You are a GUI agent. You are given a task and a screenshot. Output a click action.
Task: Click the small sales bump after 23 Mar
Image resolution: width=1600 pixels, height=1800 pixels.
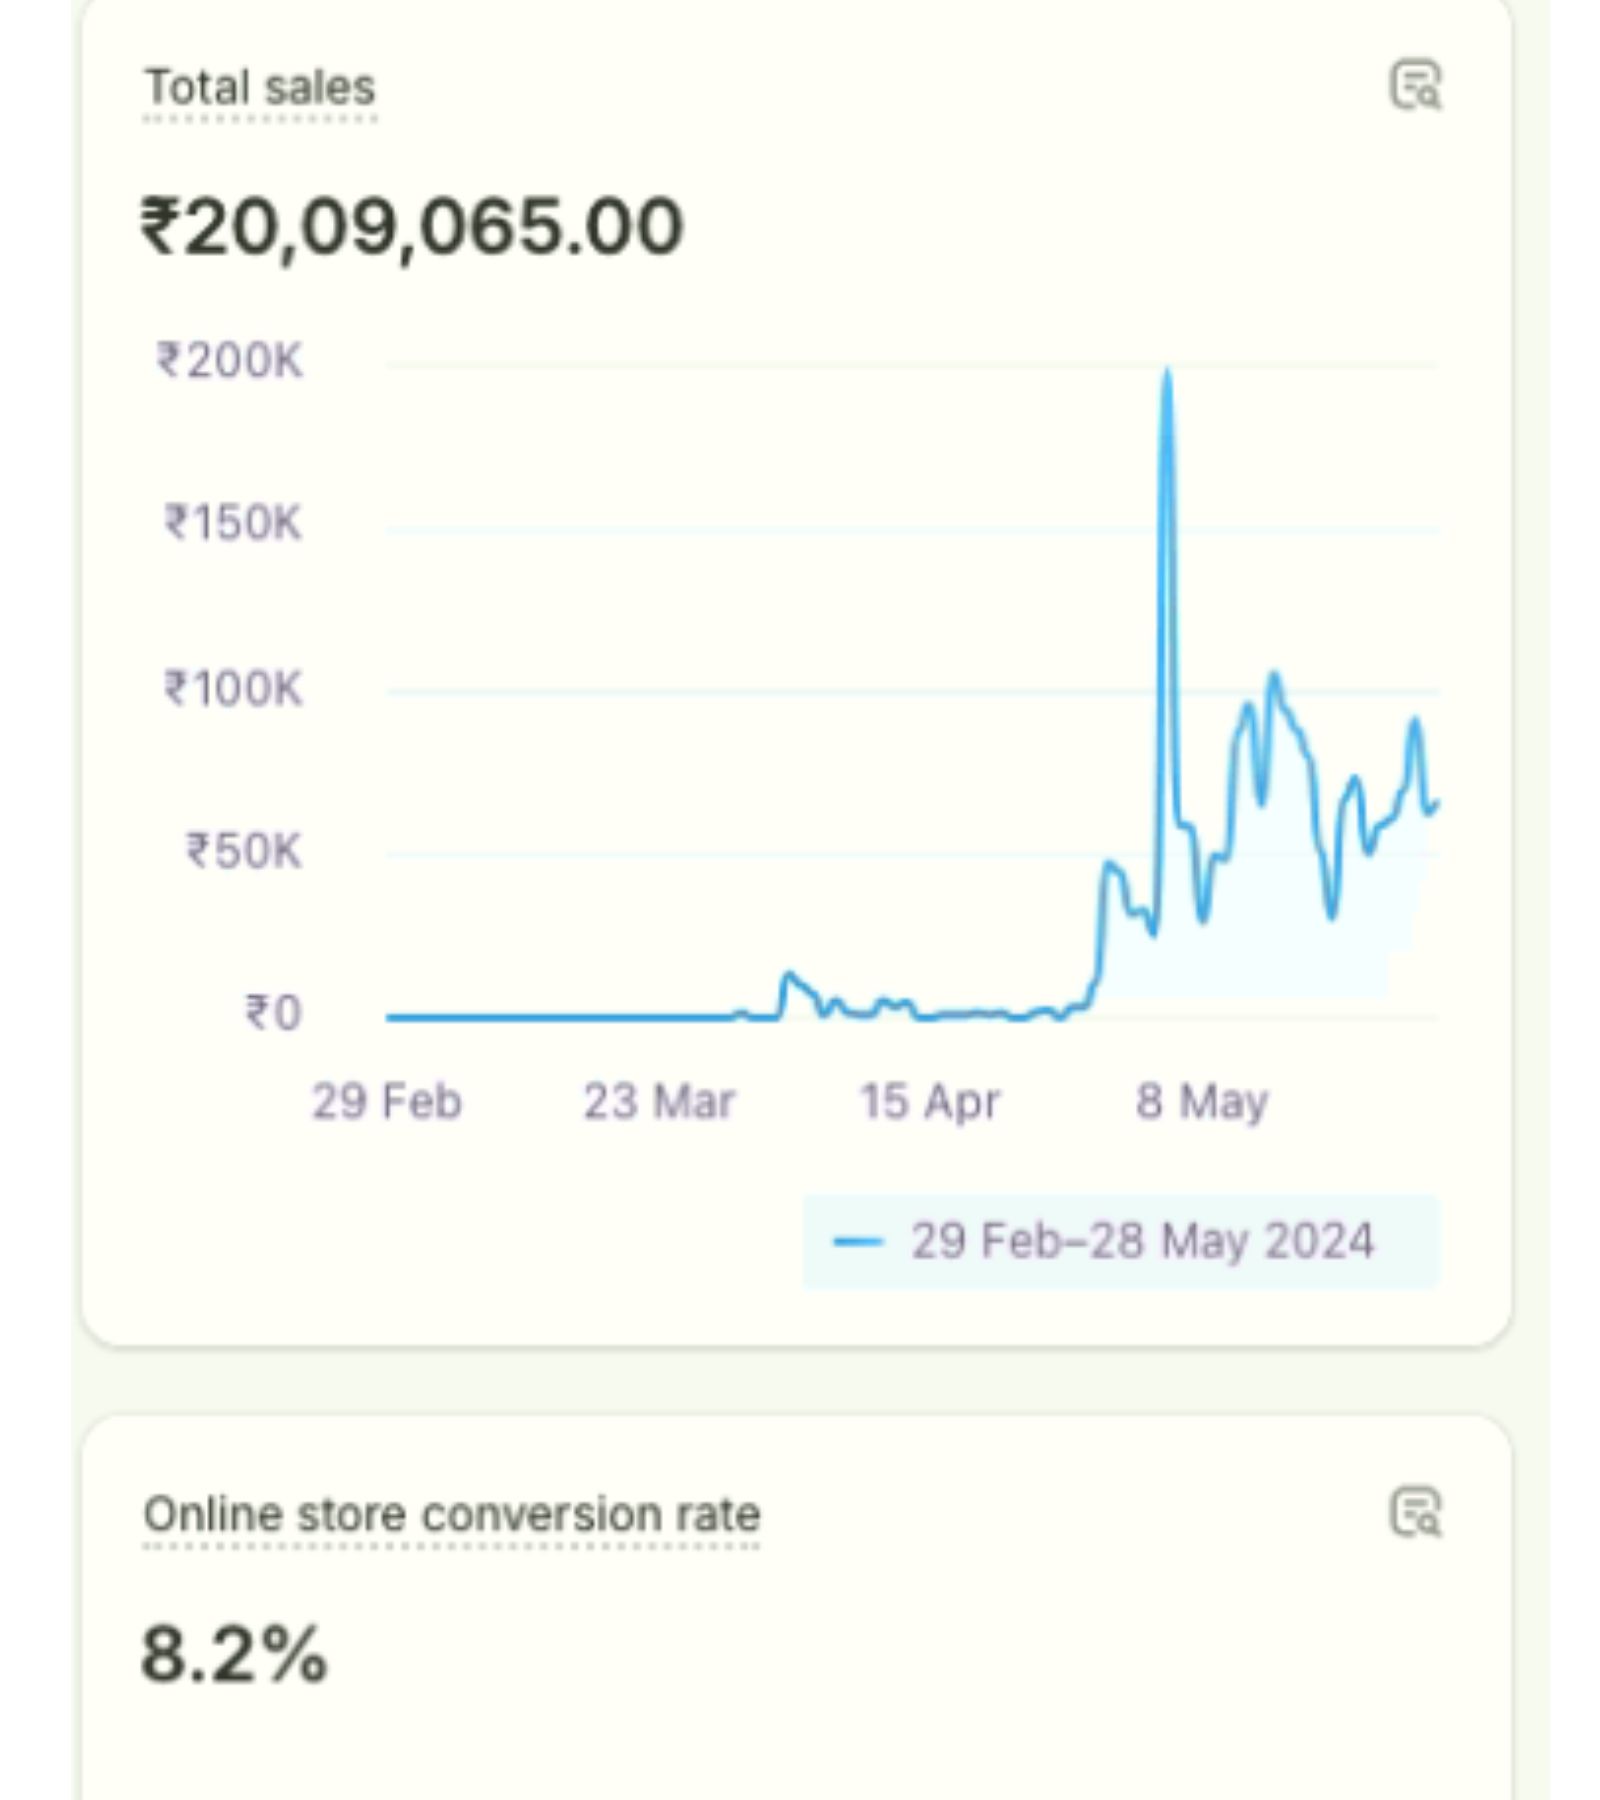(789, 975)
